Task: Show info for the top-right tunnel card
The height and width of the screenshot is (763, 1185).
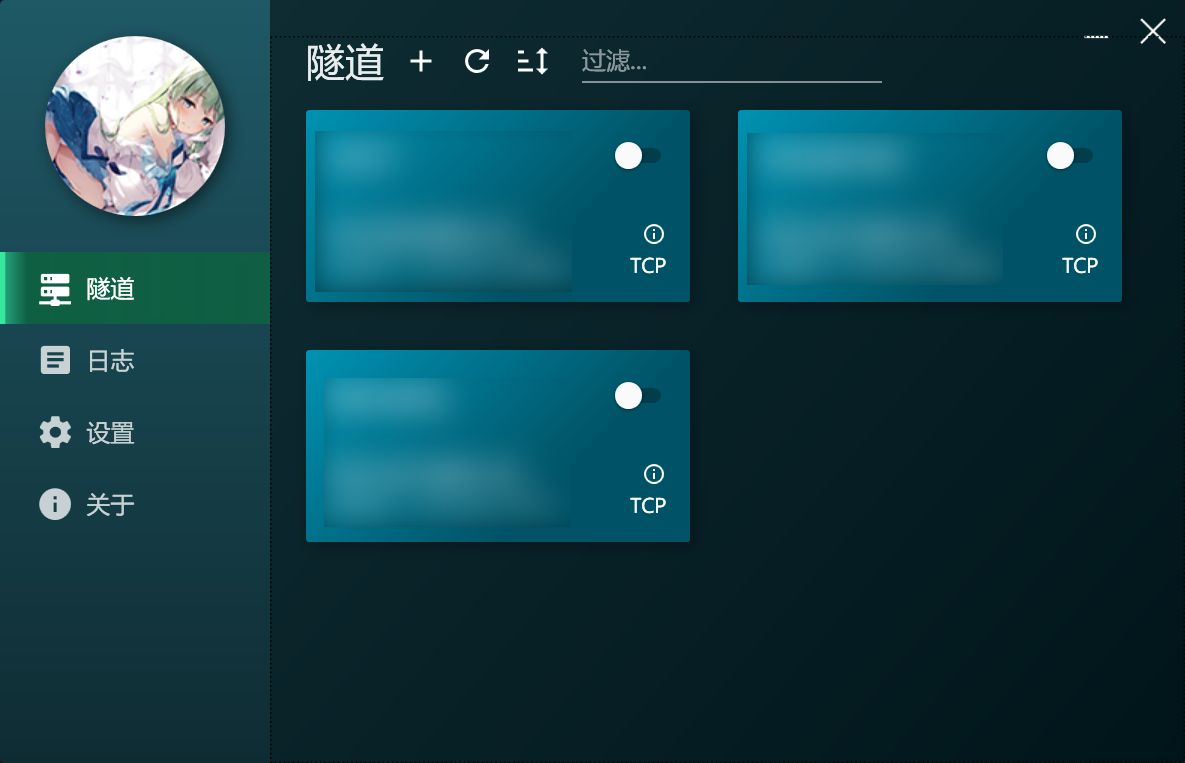Action: pyautogui.click(x=1086, y=234)
